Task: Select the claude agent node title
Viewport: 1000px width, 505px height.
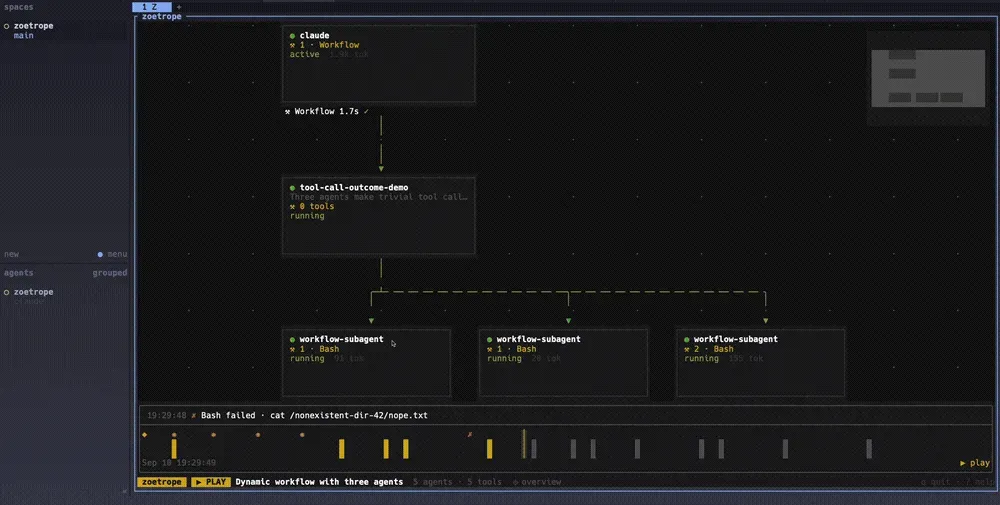Action: (314, 36)
